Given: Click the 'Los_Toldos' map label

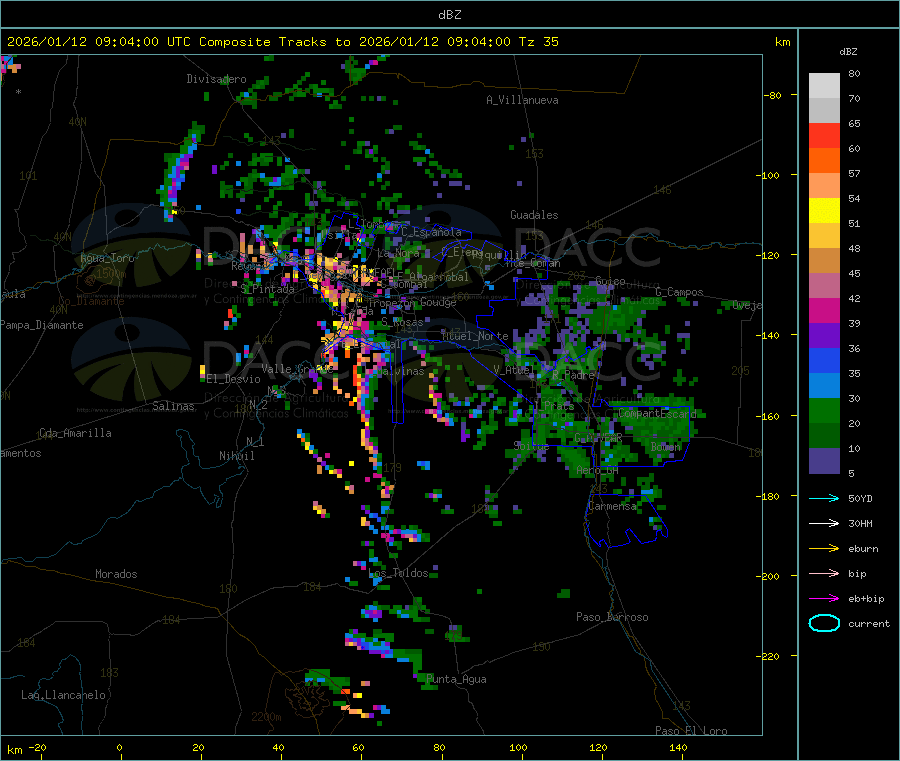Looking at the screenshot, I should [398, 573].
